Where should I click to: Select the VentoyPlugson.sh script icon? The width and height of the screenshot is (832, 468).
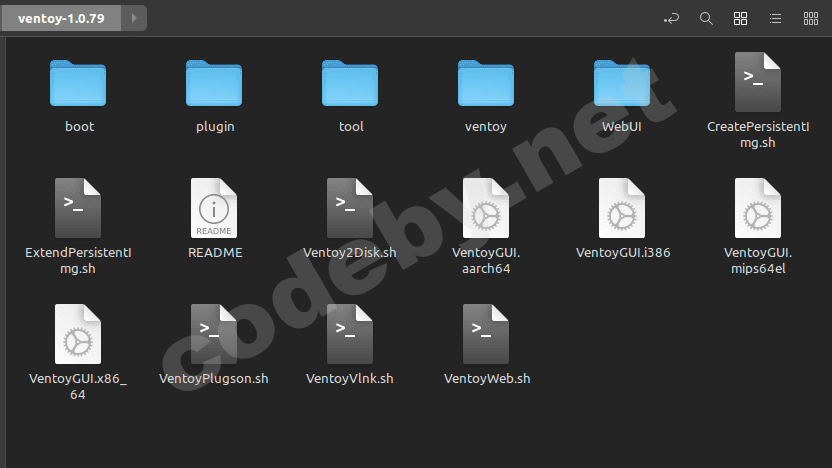click(x=214, y=334)
